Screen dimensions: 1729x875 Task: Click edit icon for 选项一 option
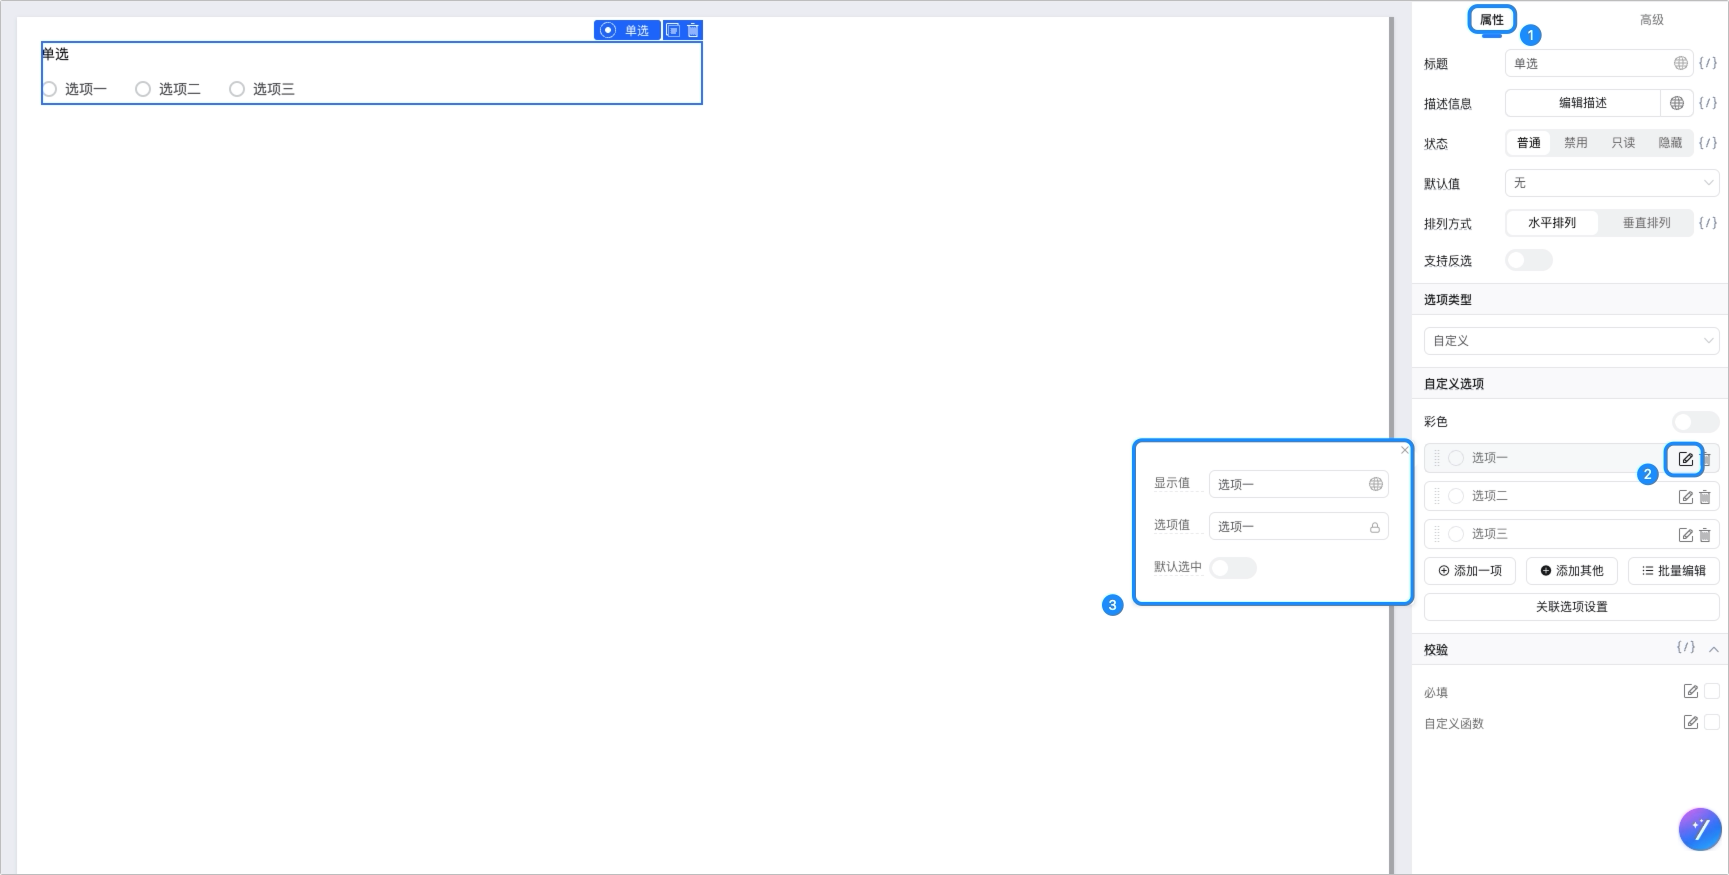pyautogui.click(x=1686, y=459)
